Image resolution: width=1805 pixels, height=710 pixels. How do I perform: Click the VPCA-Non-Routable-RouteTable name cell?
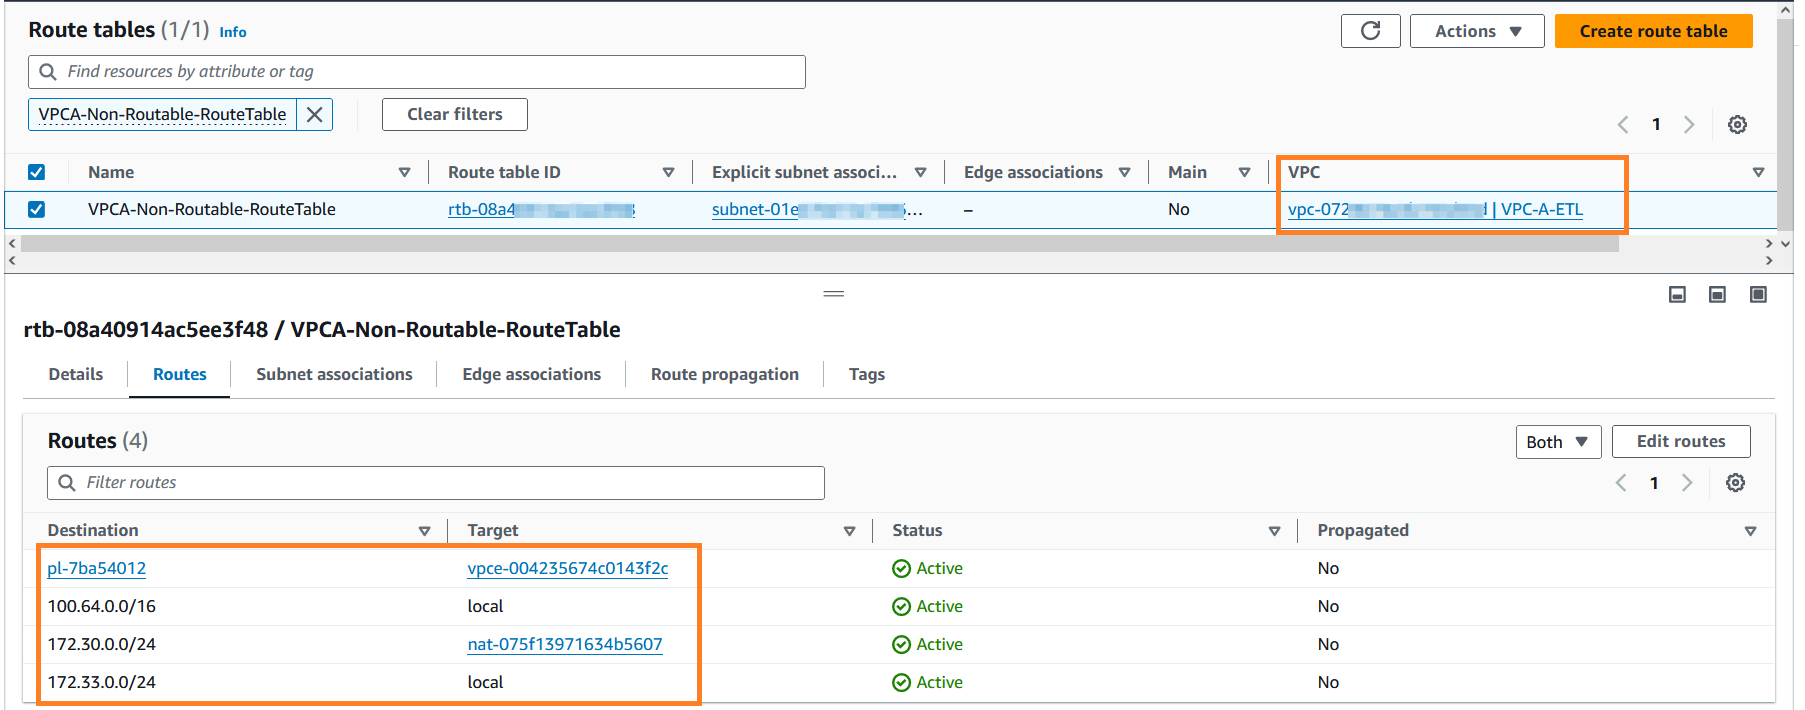212,209
